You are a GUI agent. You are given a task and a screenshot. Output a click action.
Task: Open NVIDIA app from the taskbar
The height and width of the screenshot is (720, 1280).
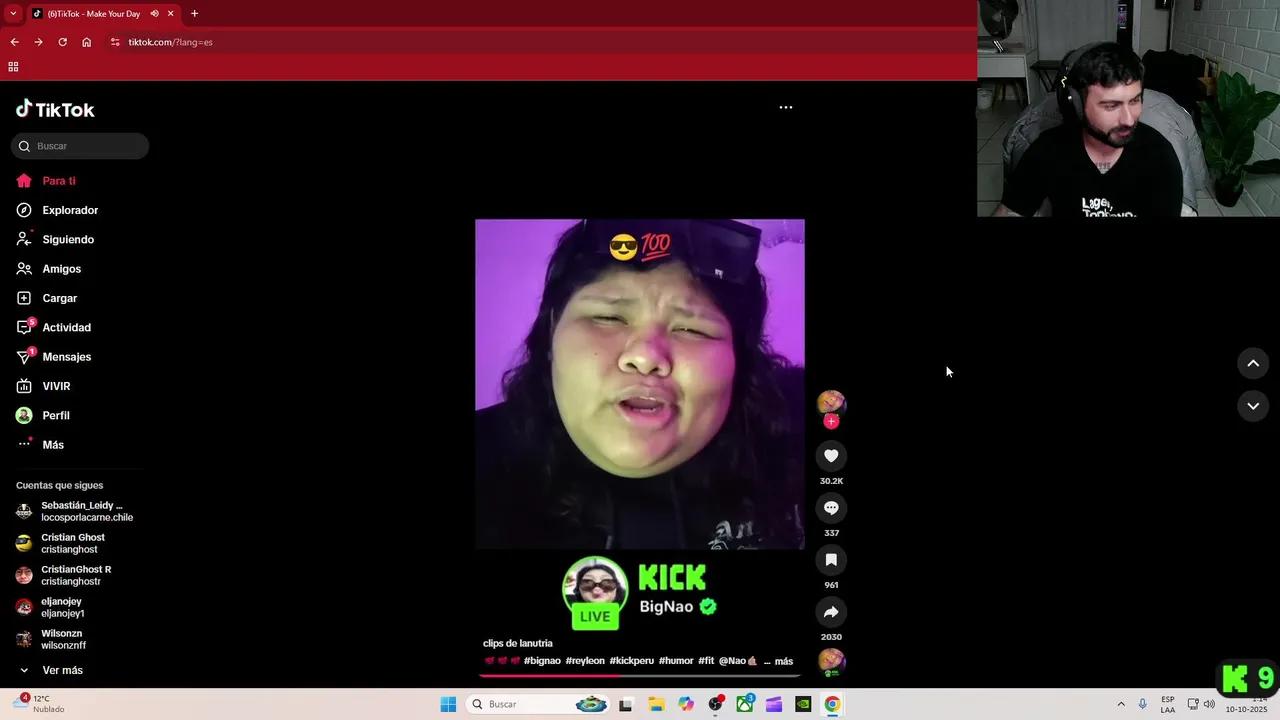click(x=803, y=704)
